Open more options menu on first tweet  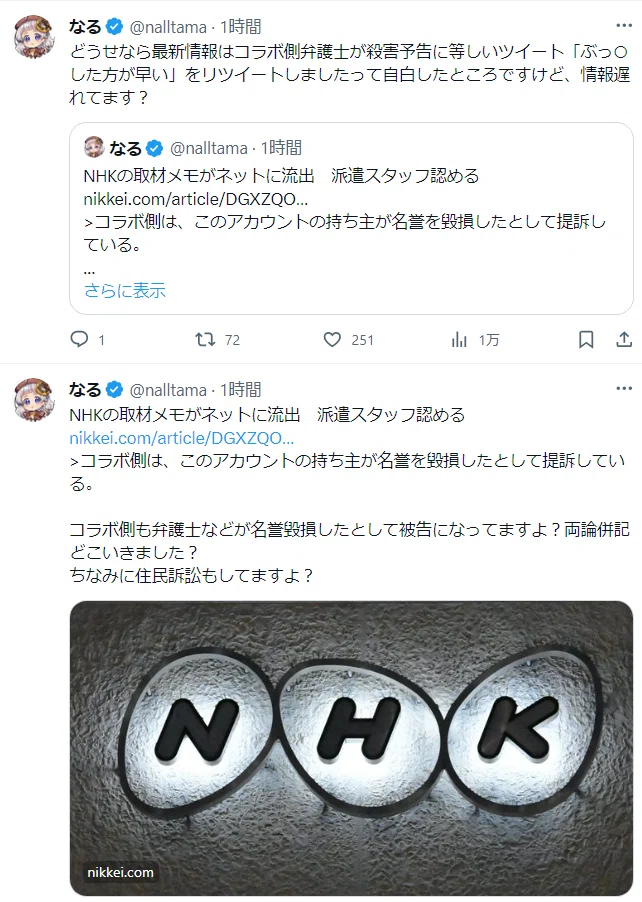624,25
